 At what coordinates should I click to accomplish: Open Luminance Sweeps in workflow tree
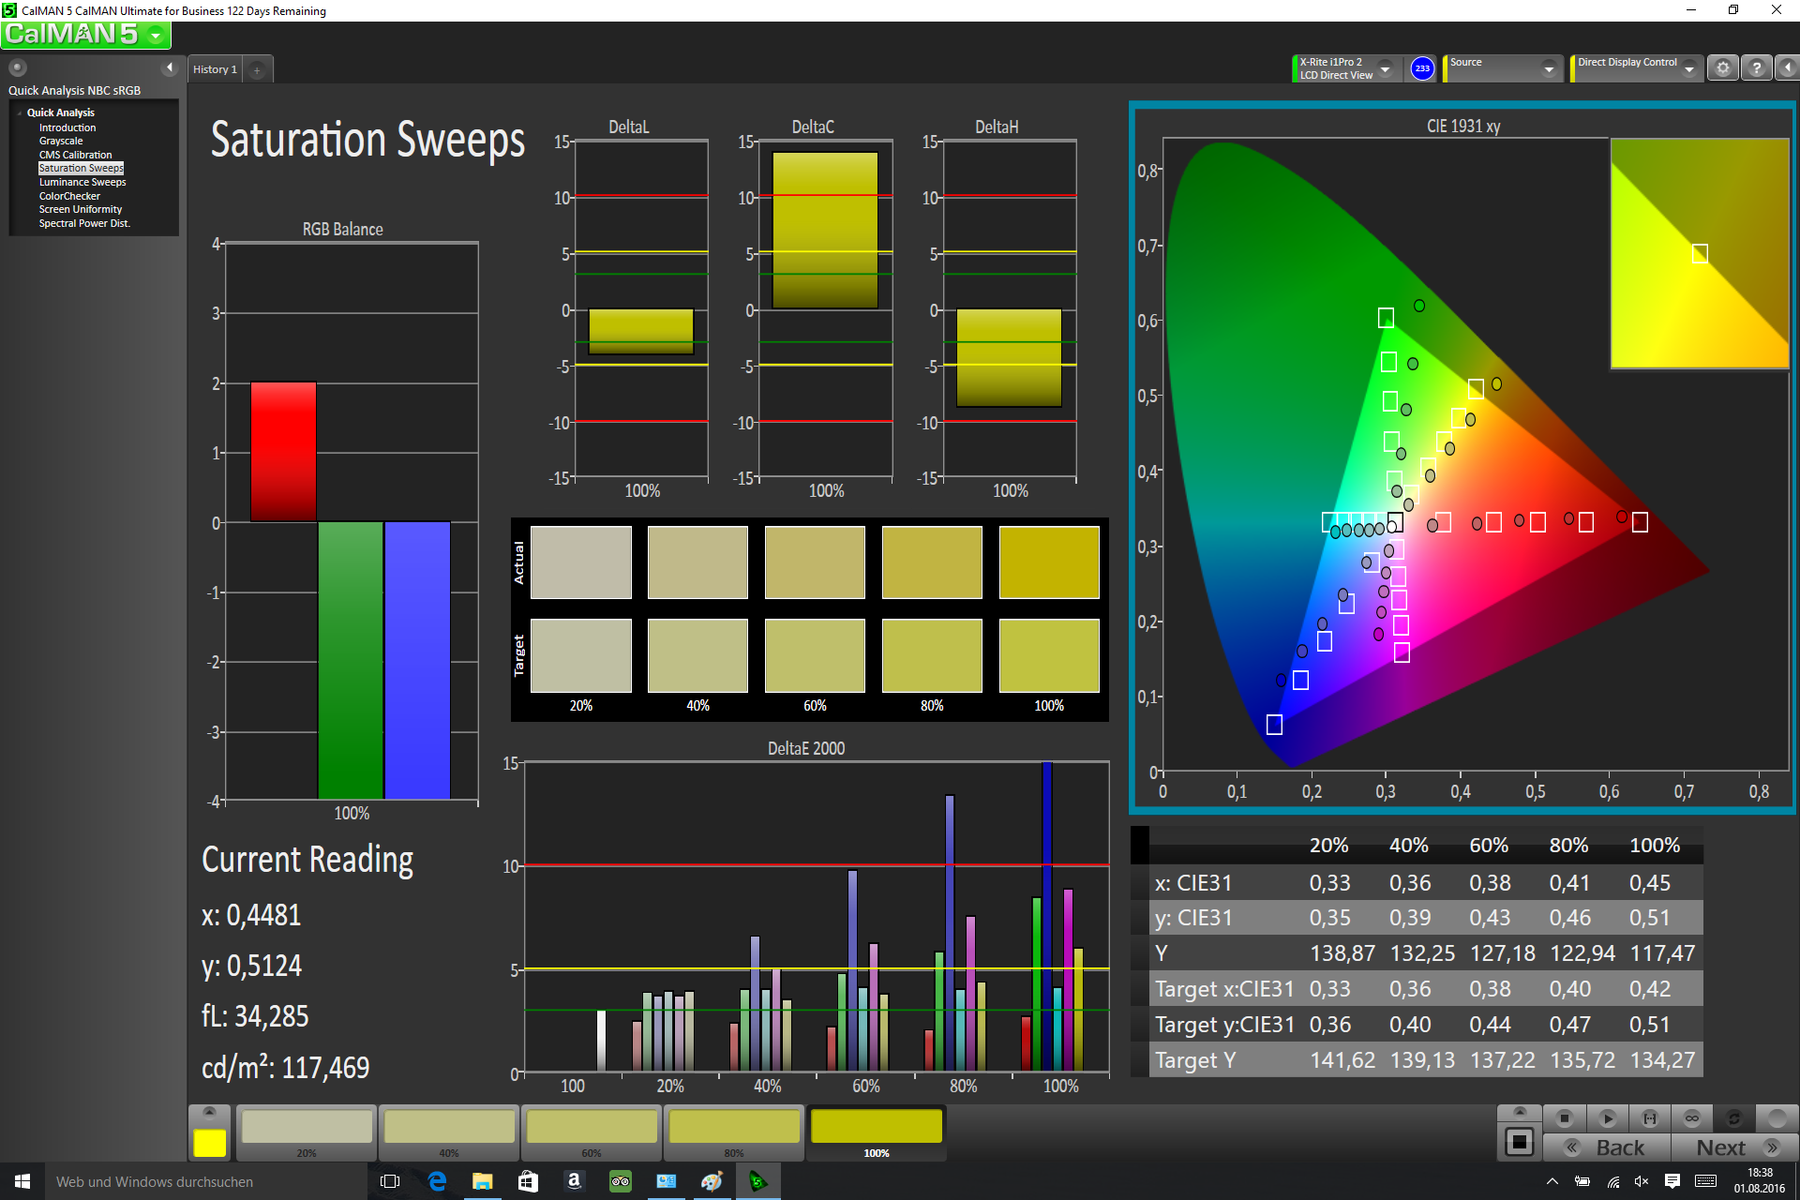point(82,182)
